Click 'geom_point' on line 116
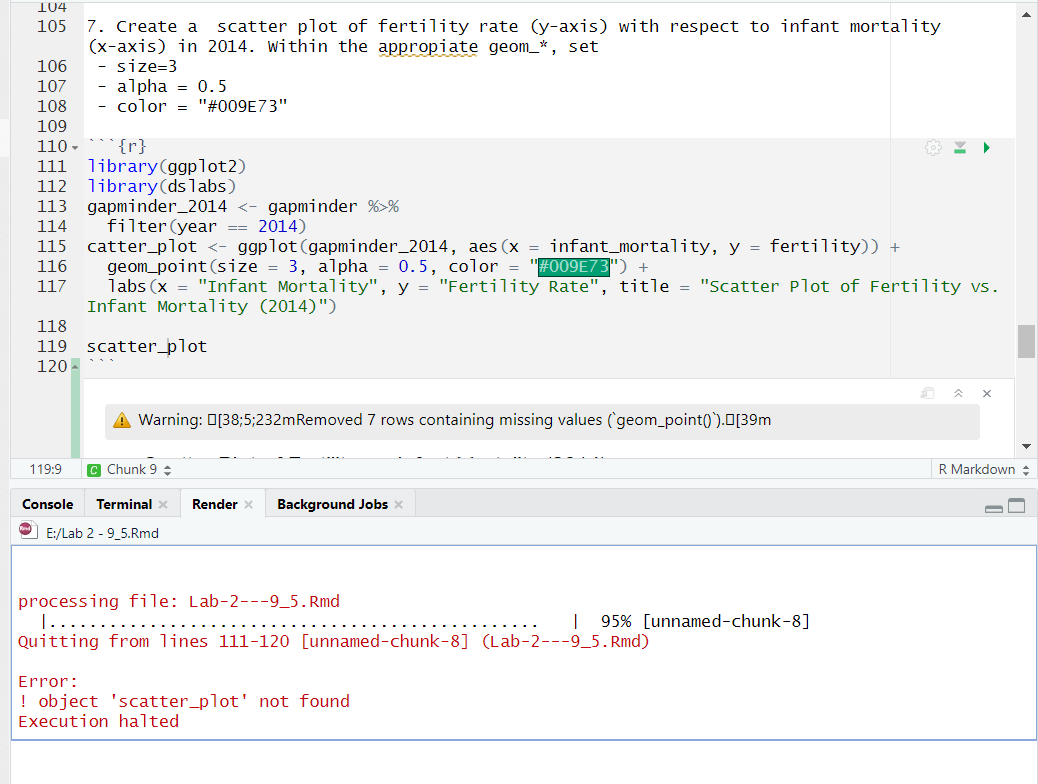Image resolution: width=1038 pixels, height=784 pixels. pyautogui.click(x=157, y=267)
